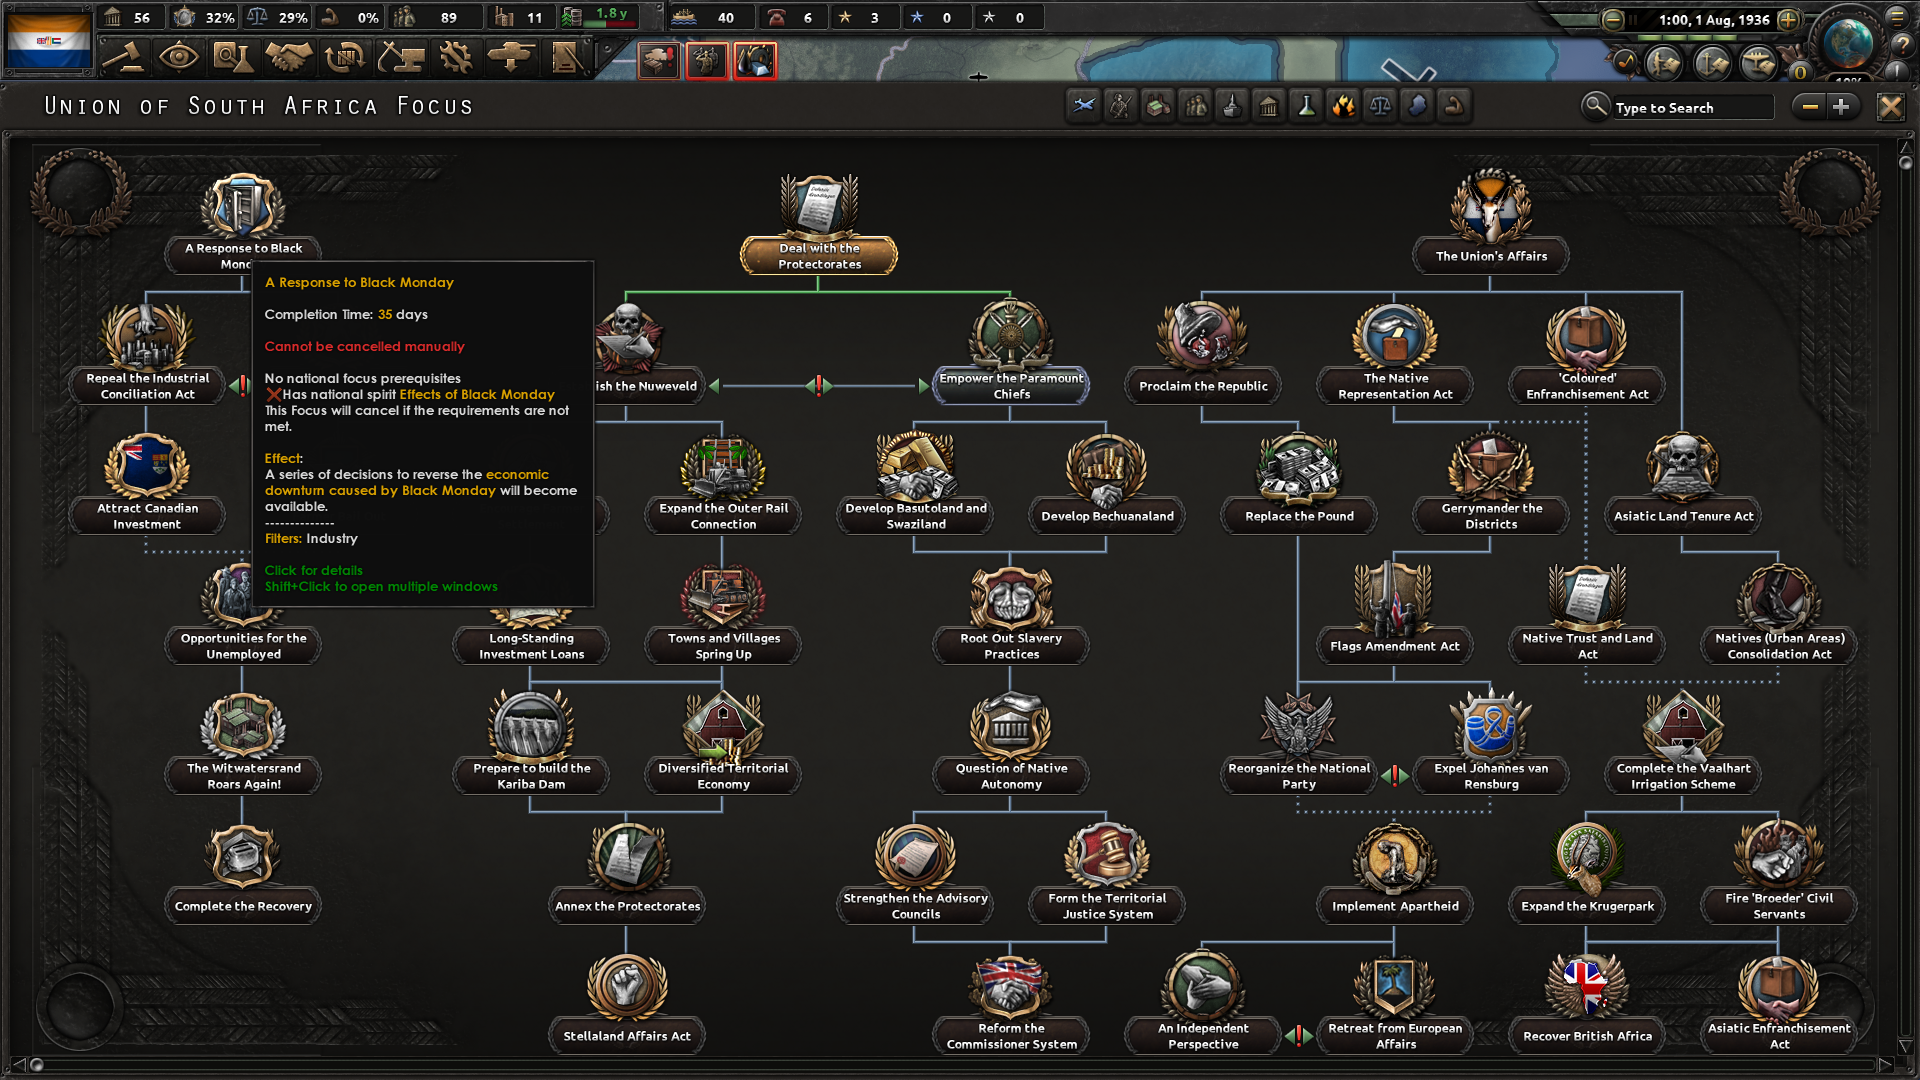Select Proclaim the Republic focus

(1203, 352)
